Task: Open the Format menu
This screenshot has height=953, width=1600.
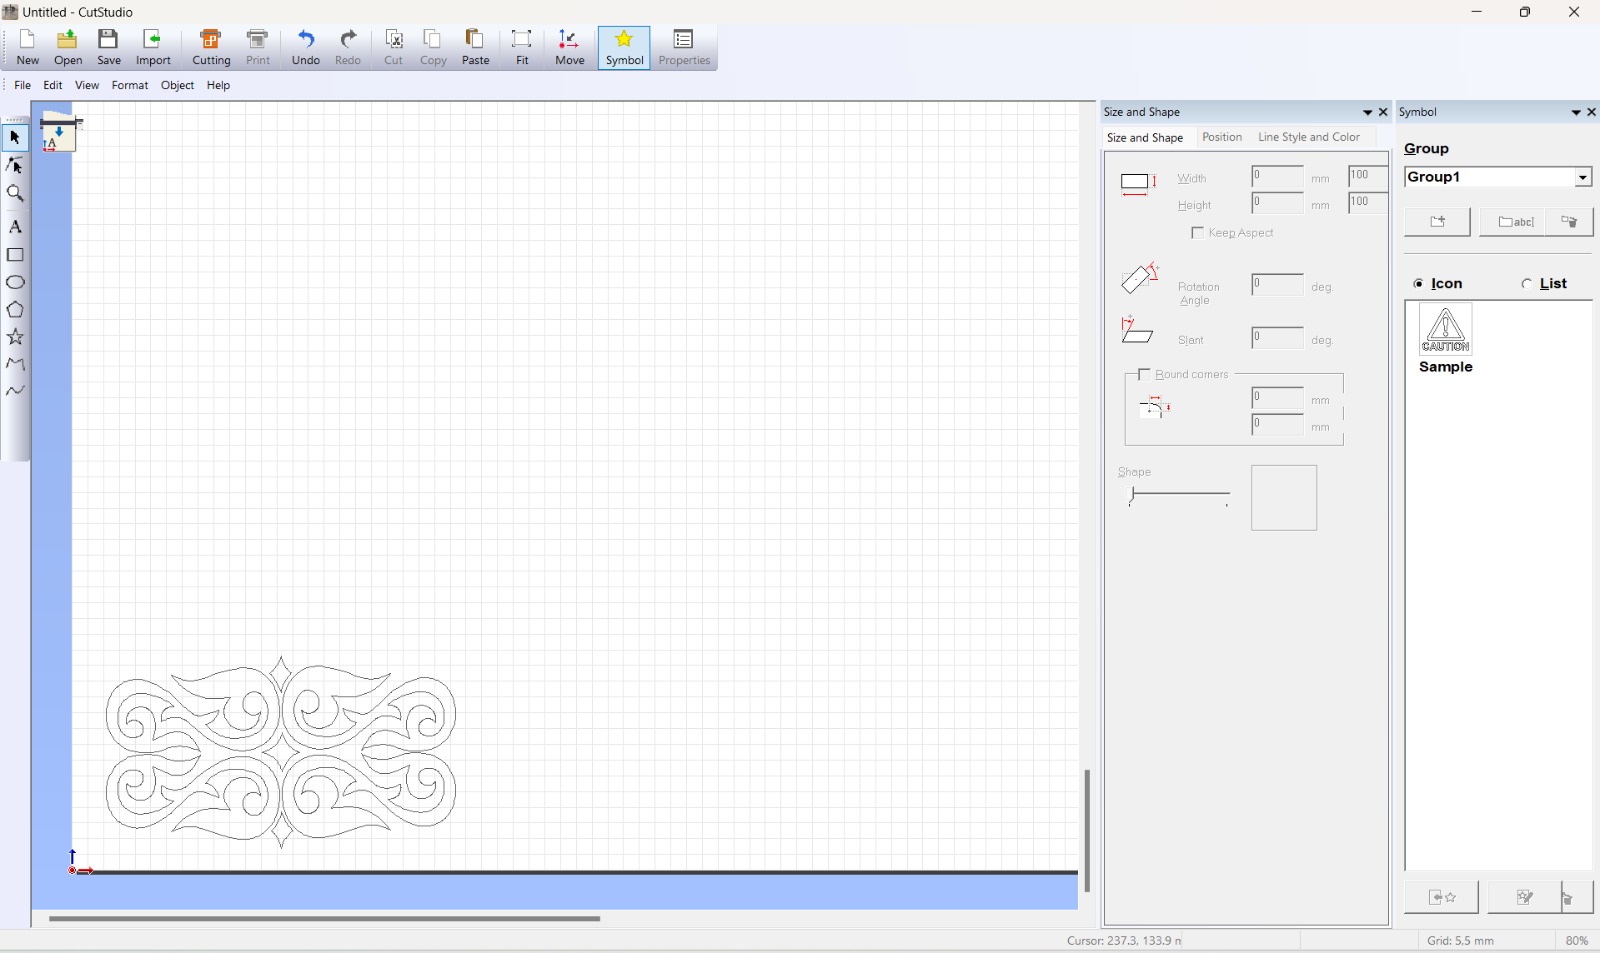Action: [x=130, y=86]
